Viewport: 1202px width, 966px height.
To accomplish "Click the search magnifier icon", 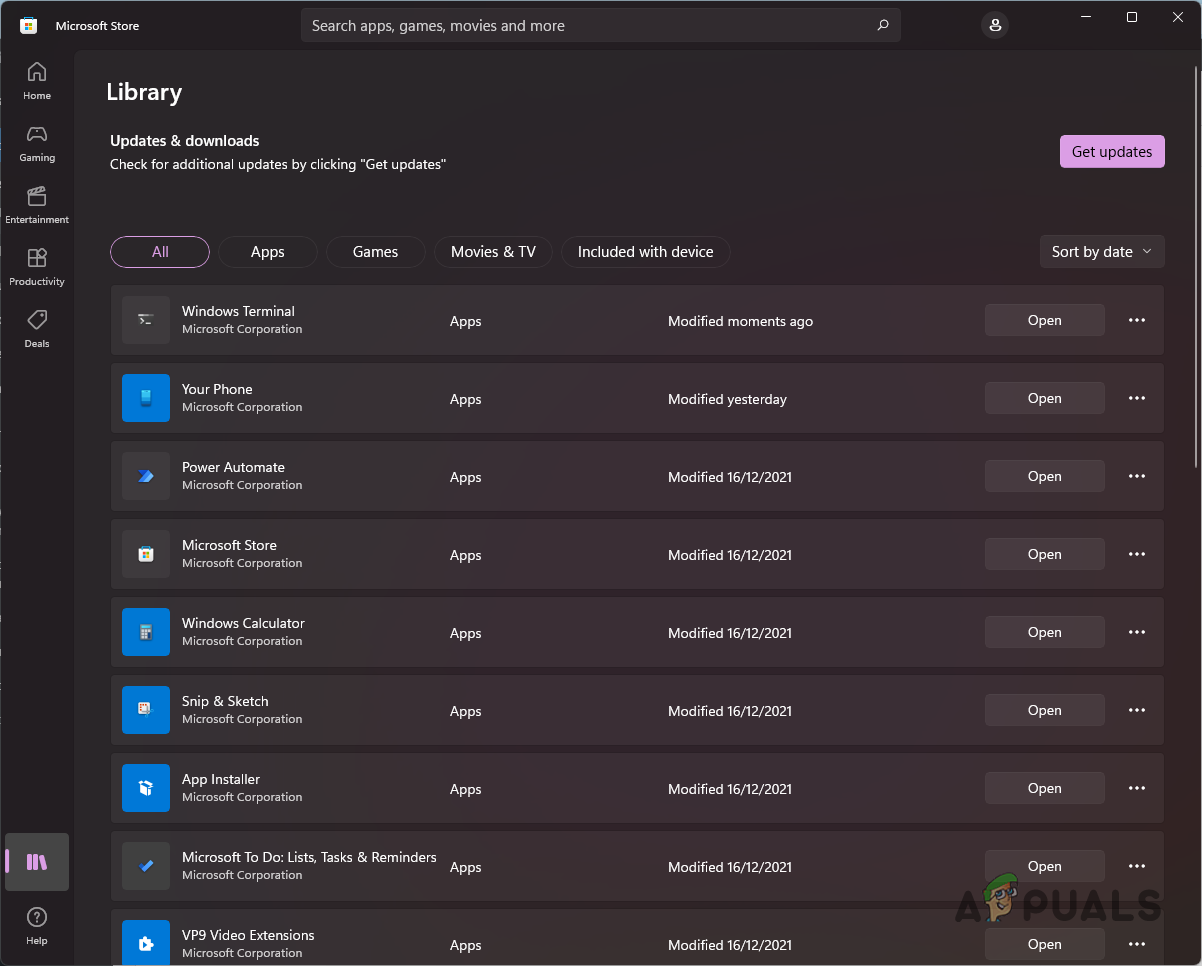I will click(x=882, y=26).
